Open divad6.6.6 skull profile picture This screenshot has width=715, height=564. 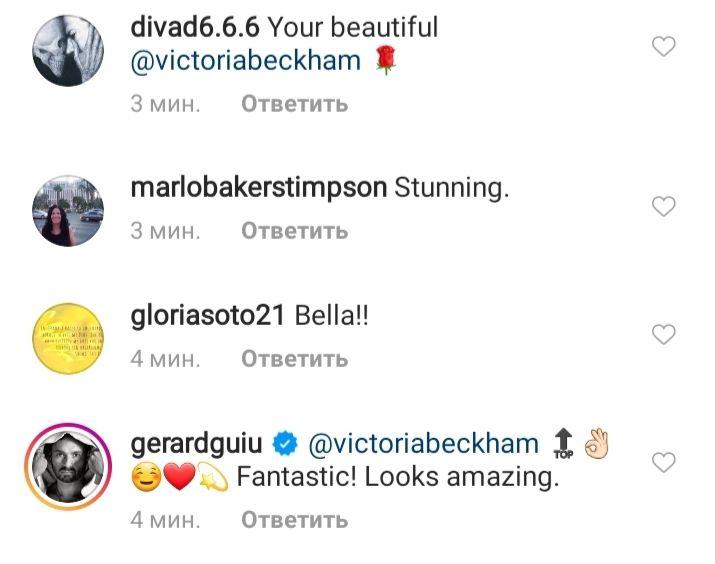click(68, 50)
